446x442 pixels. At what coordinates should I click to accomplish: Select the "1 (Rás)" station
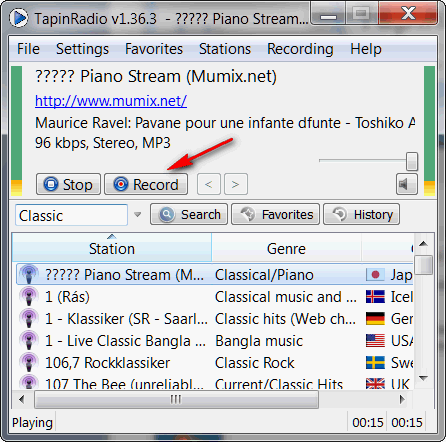pos(67,297)
